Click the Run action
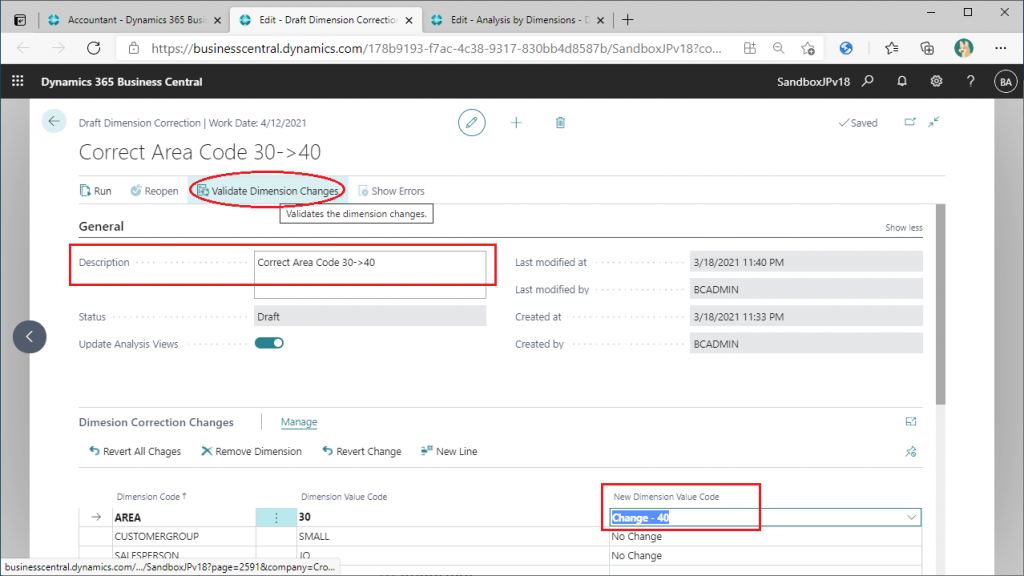Viewport: 1024px width, 576px height. point(95,191)
